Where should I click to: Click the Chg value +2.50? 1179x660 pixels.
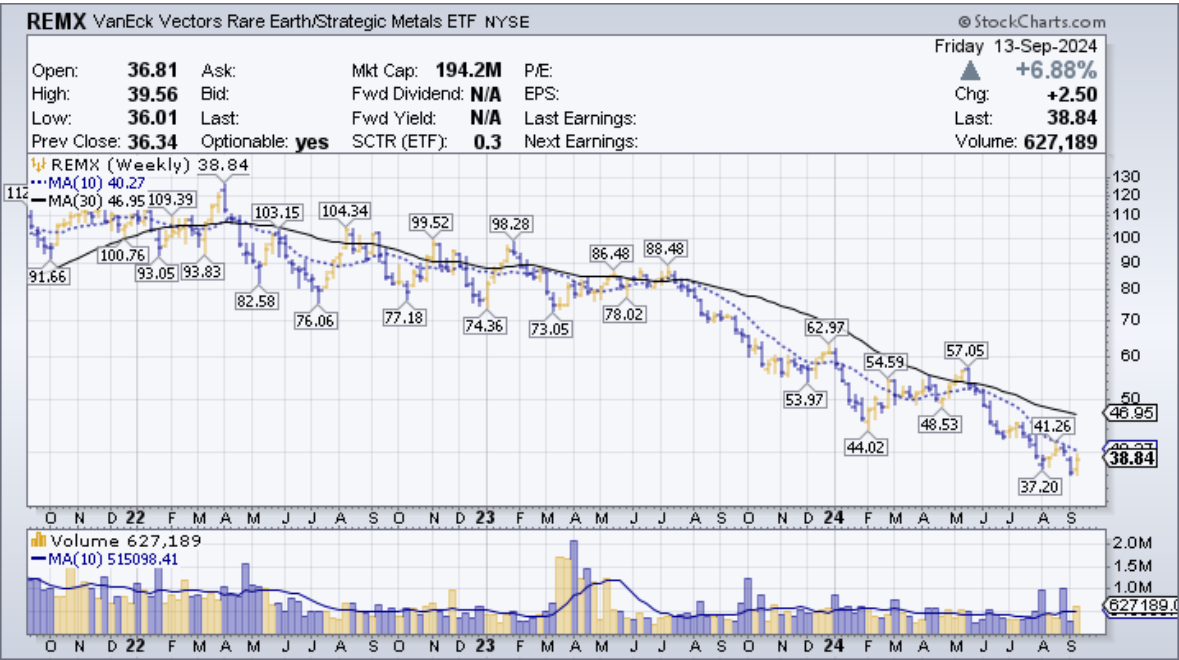[1071, 94]
